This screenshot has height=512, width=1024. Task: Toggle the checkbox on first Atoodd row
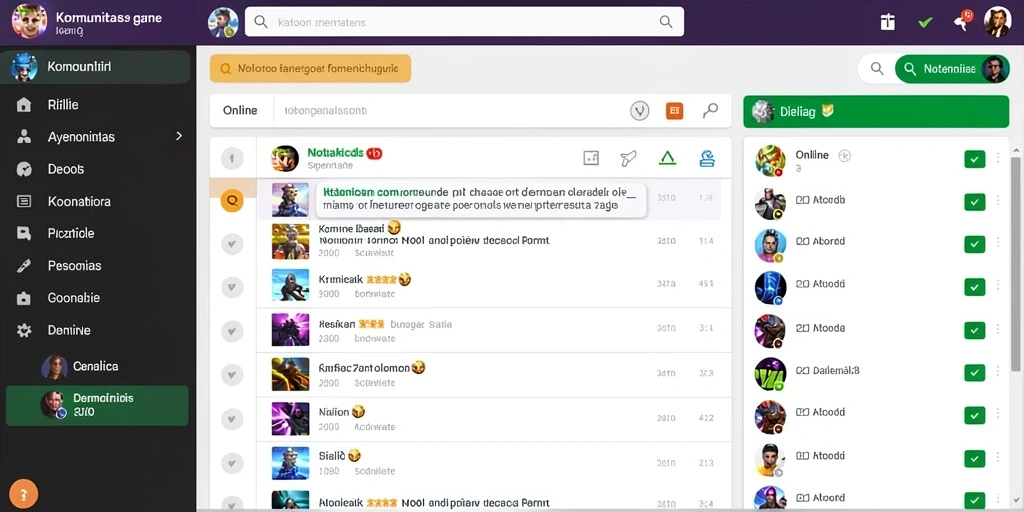[x=974, y=202]
